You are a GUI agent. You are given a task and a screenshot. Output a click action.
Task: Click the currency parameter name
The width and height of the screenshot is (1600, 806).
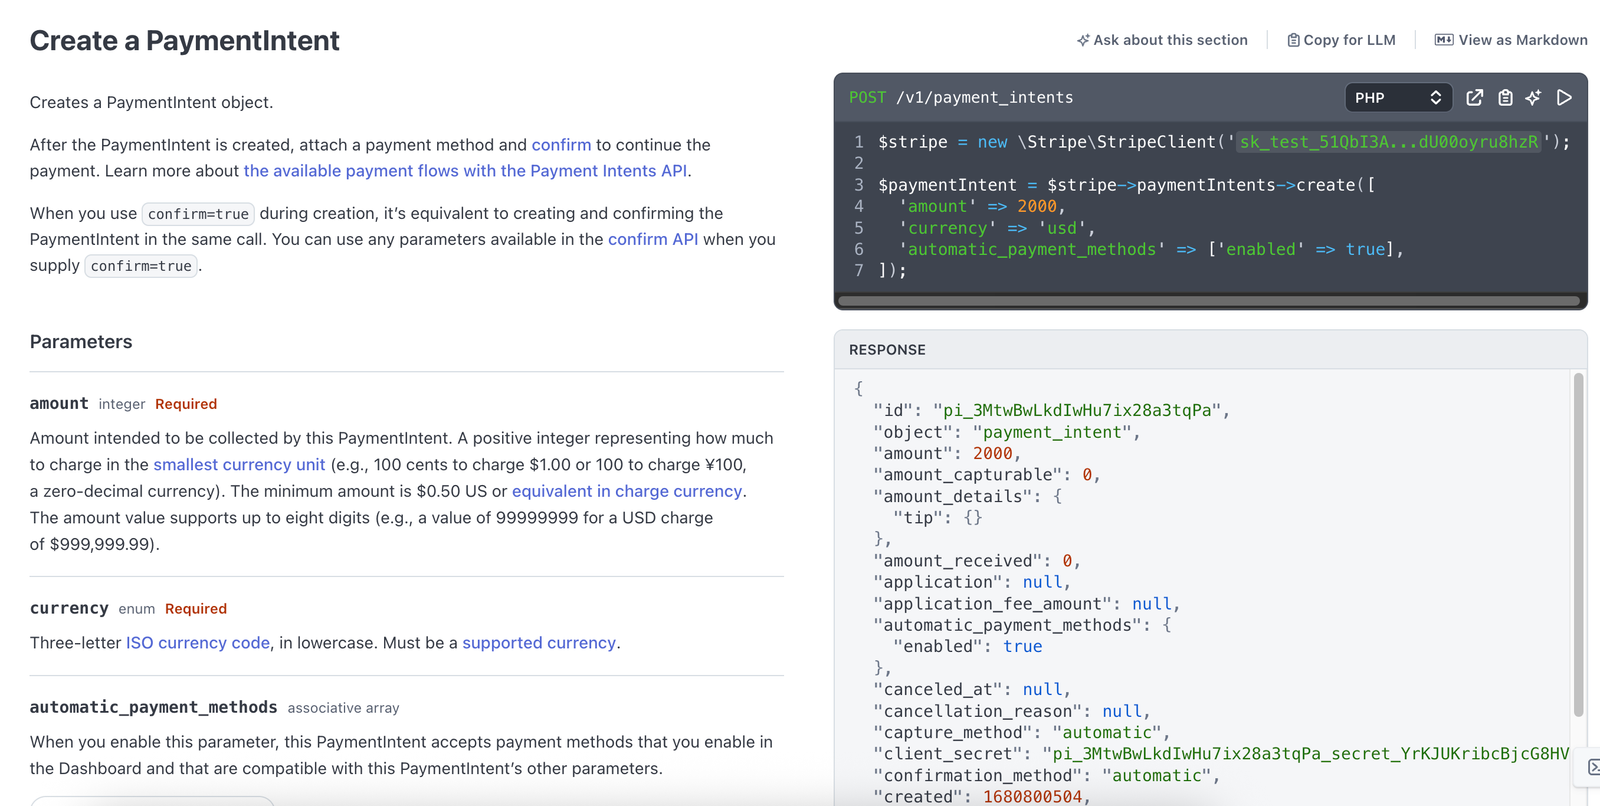[69, 608]
